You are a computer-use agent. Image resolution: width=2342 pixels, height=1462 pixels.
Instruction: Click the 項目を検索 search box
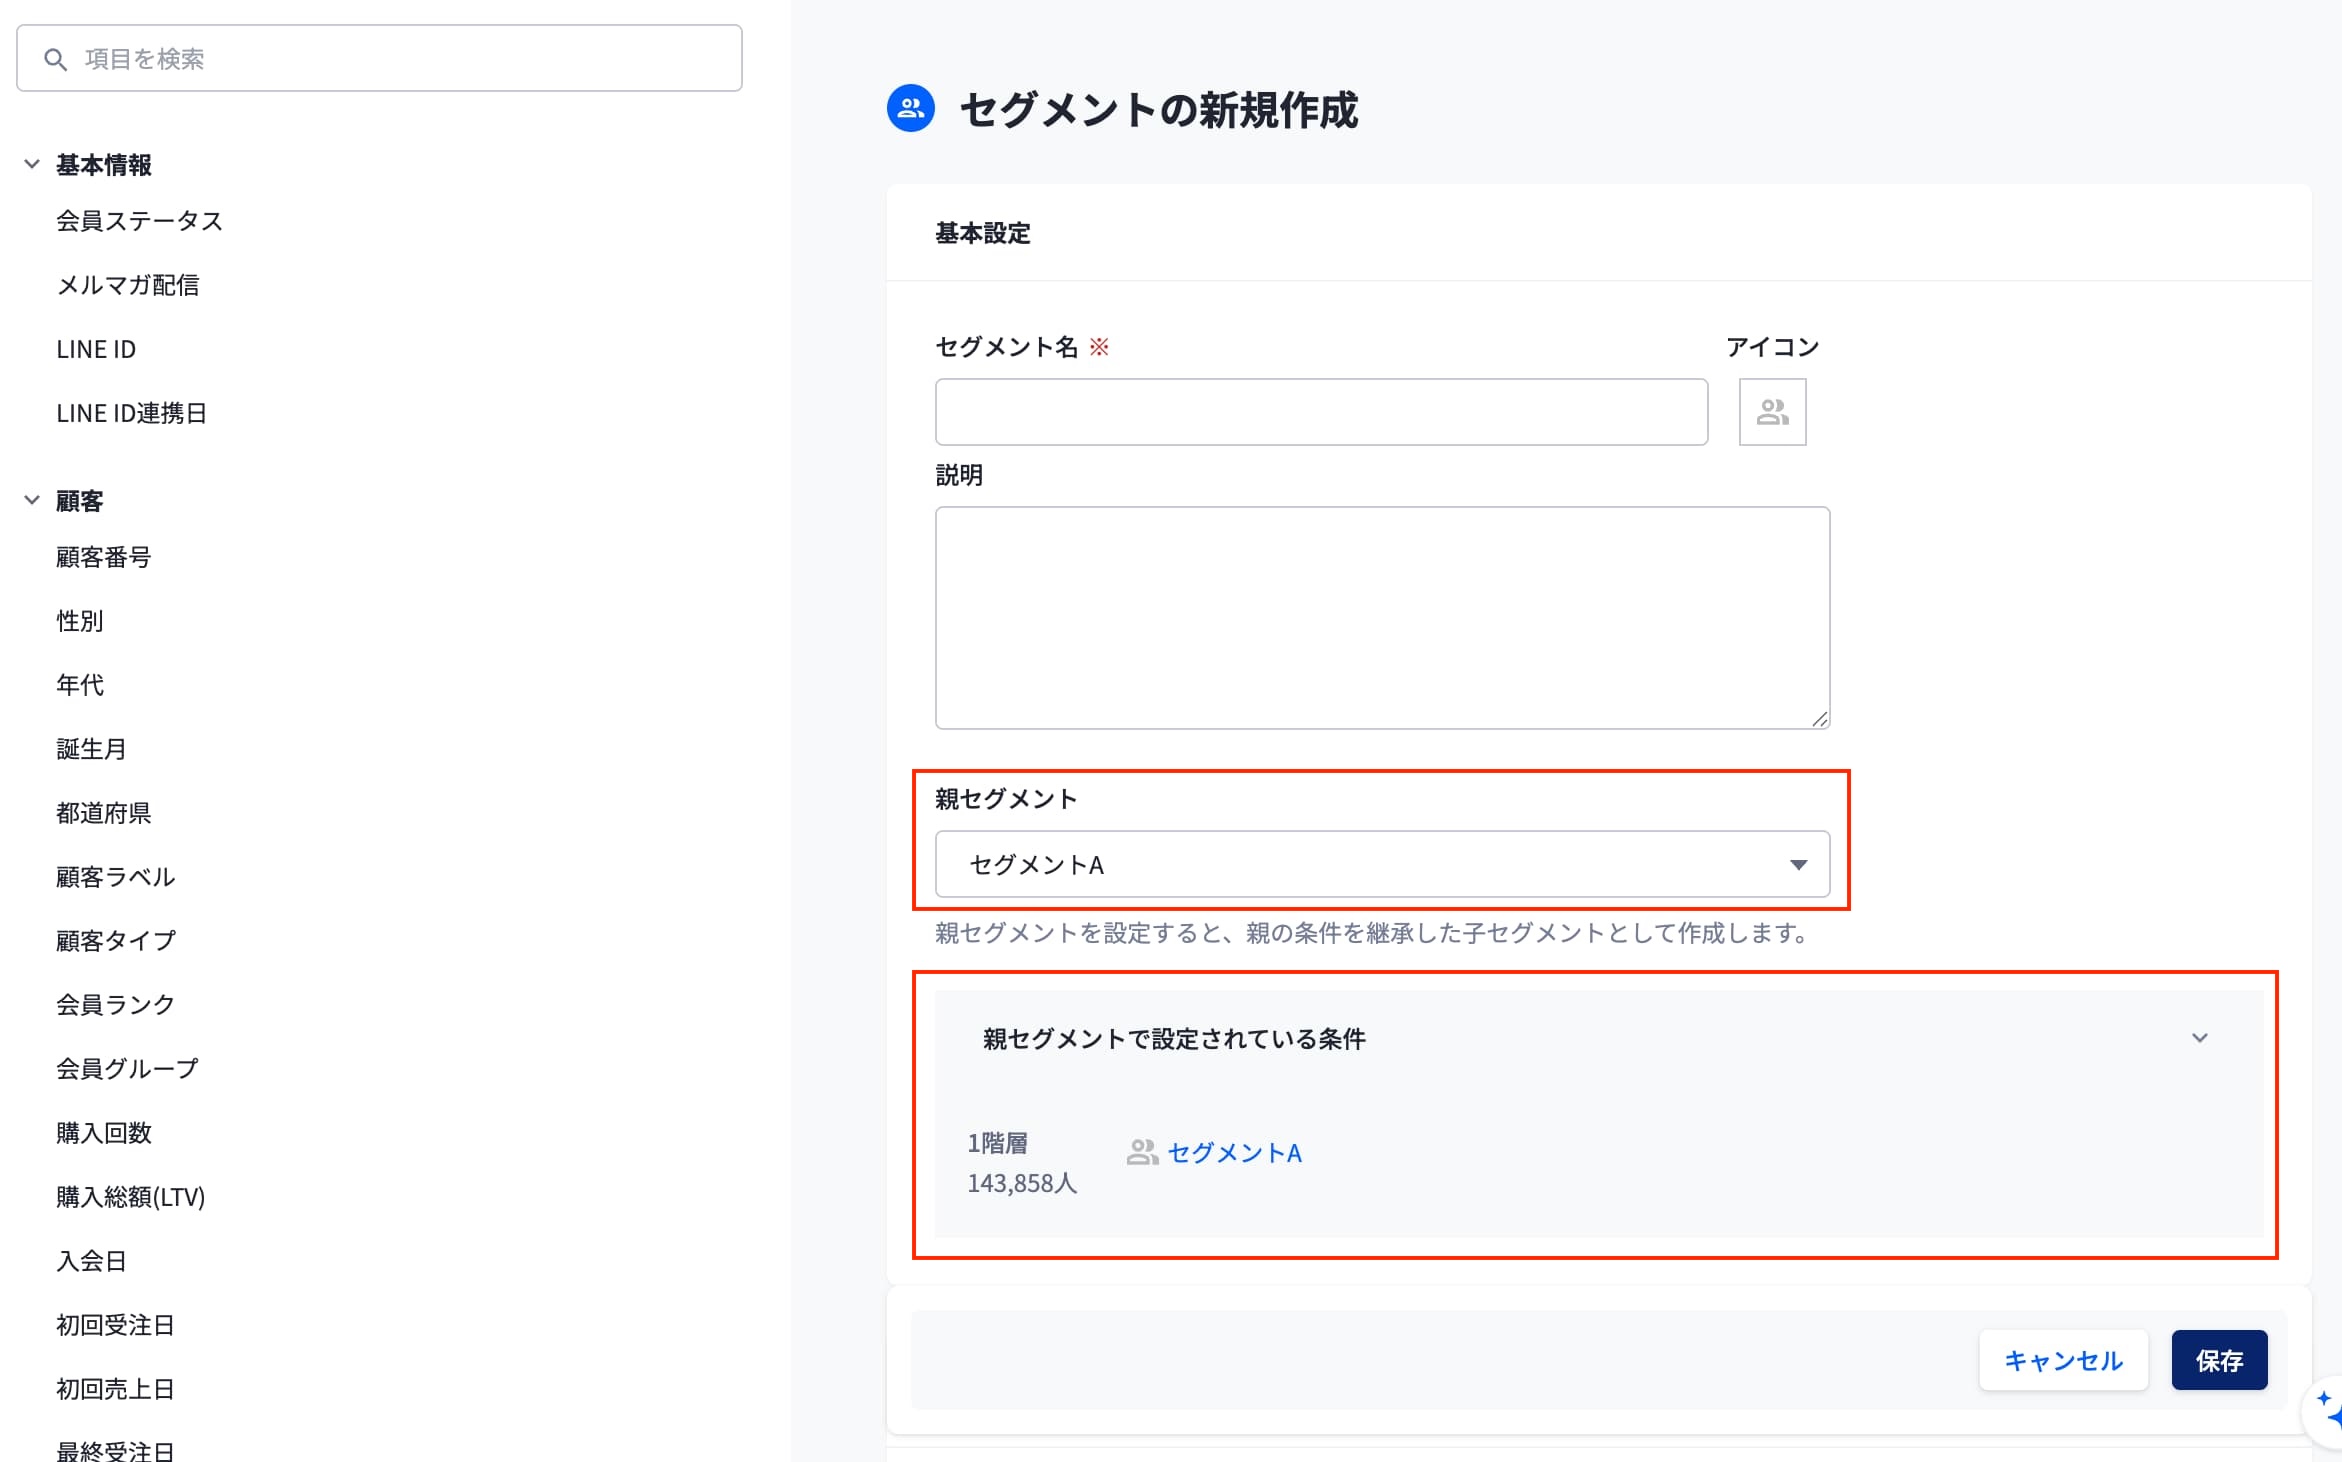coord(400,59)
